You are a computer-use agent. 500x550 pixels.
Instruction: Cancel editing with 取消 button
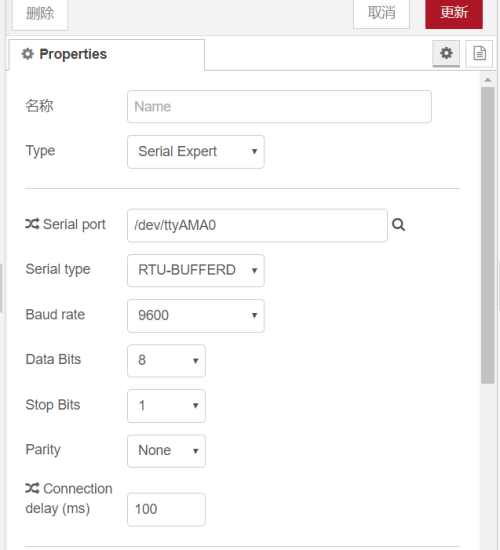(x=381, y=13)
